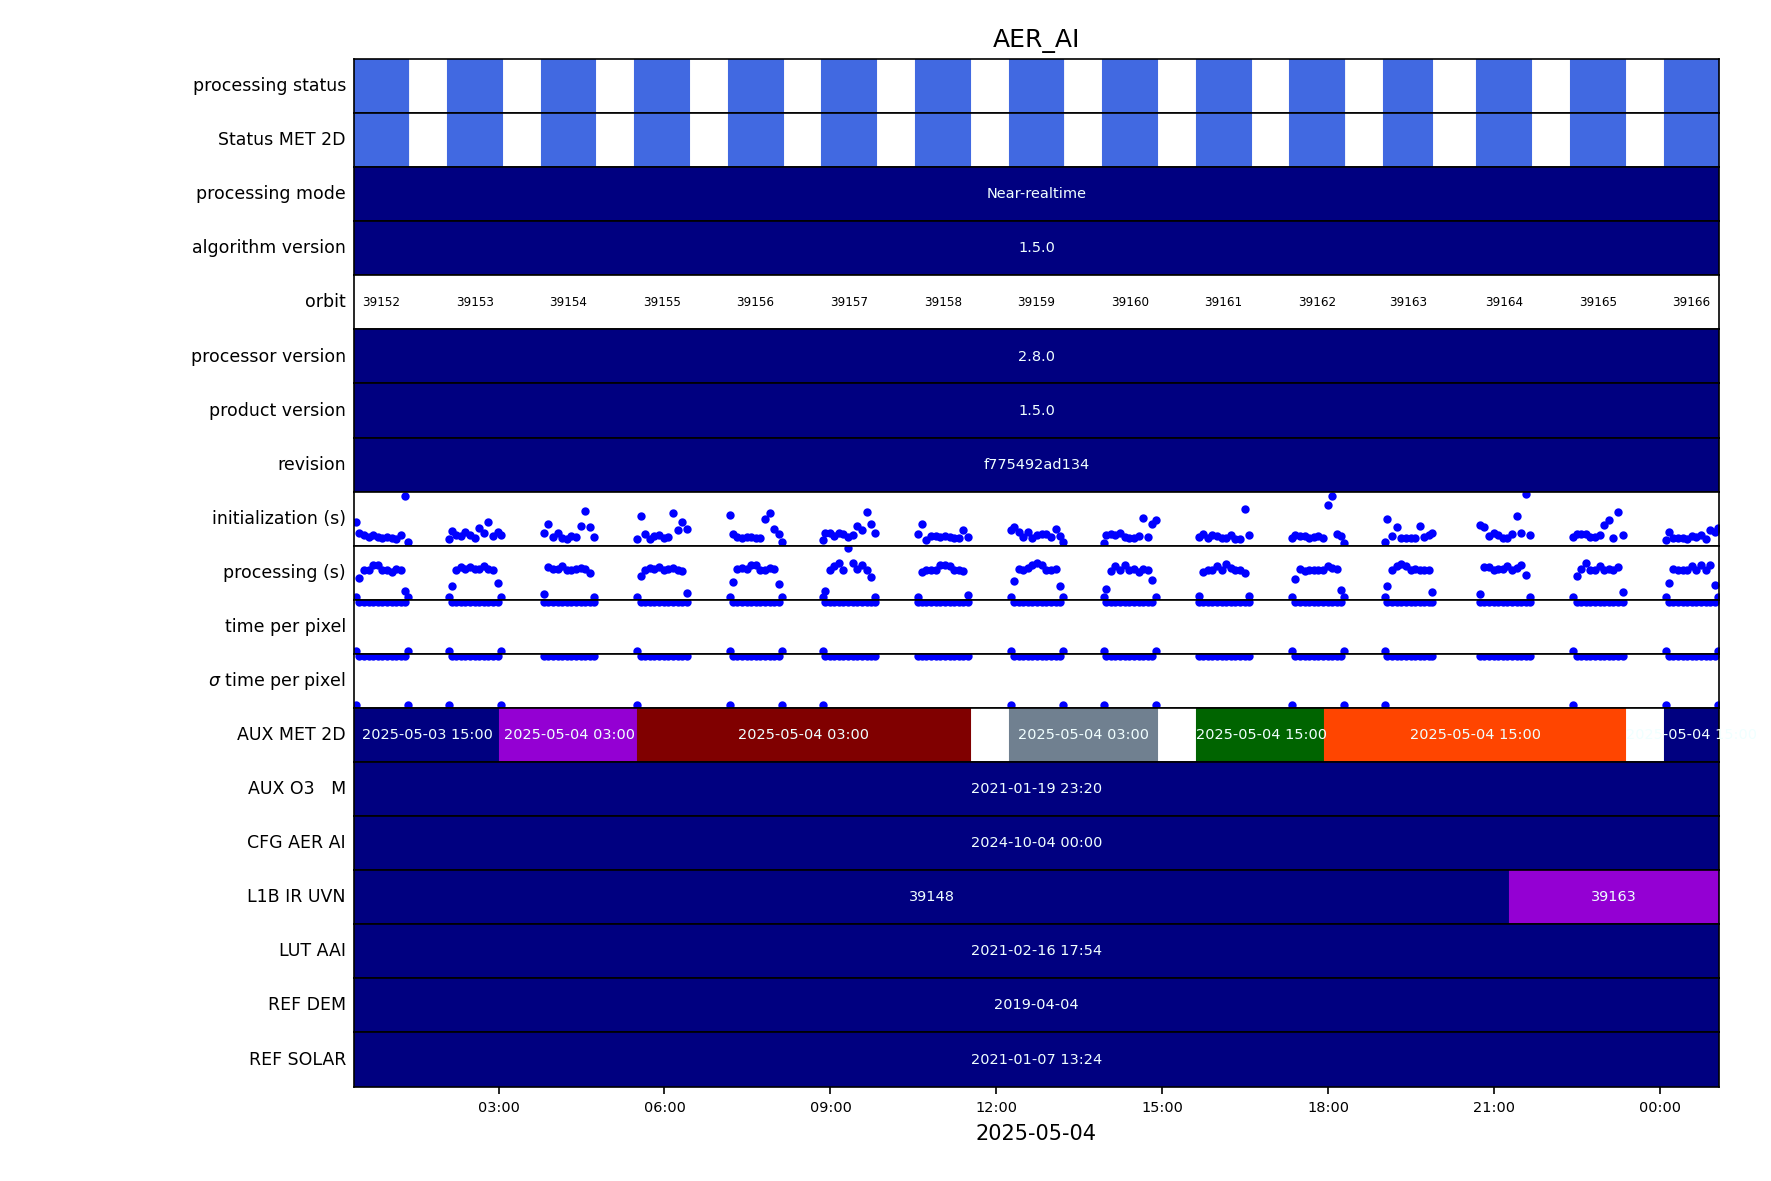Viewport: 1771px width, 1181px height.
Task: Click the processor version 2.8.0 bar
Action: coord(1036,357)
